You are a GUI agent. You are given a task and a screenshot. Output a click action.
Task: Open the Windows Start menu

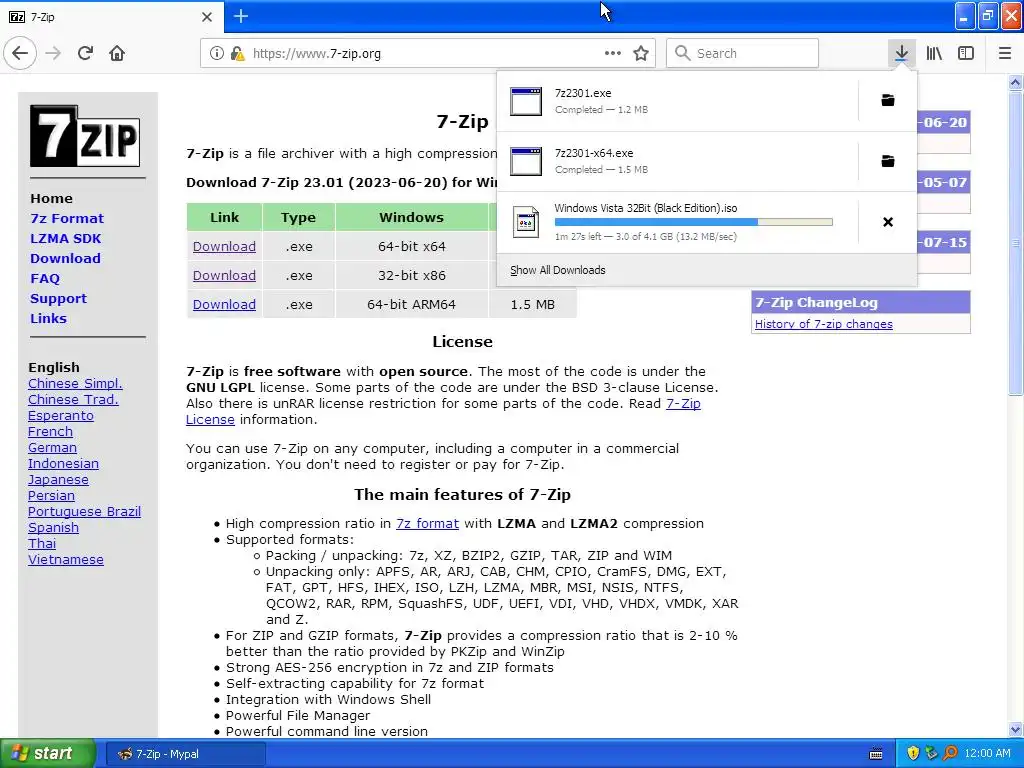coord(48,753)
